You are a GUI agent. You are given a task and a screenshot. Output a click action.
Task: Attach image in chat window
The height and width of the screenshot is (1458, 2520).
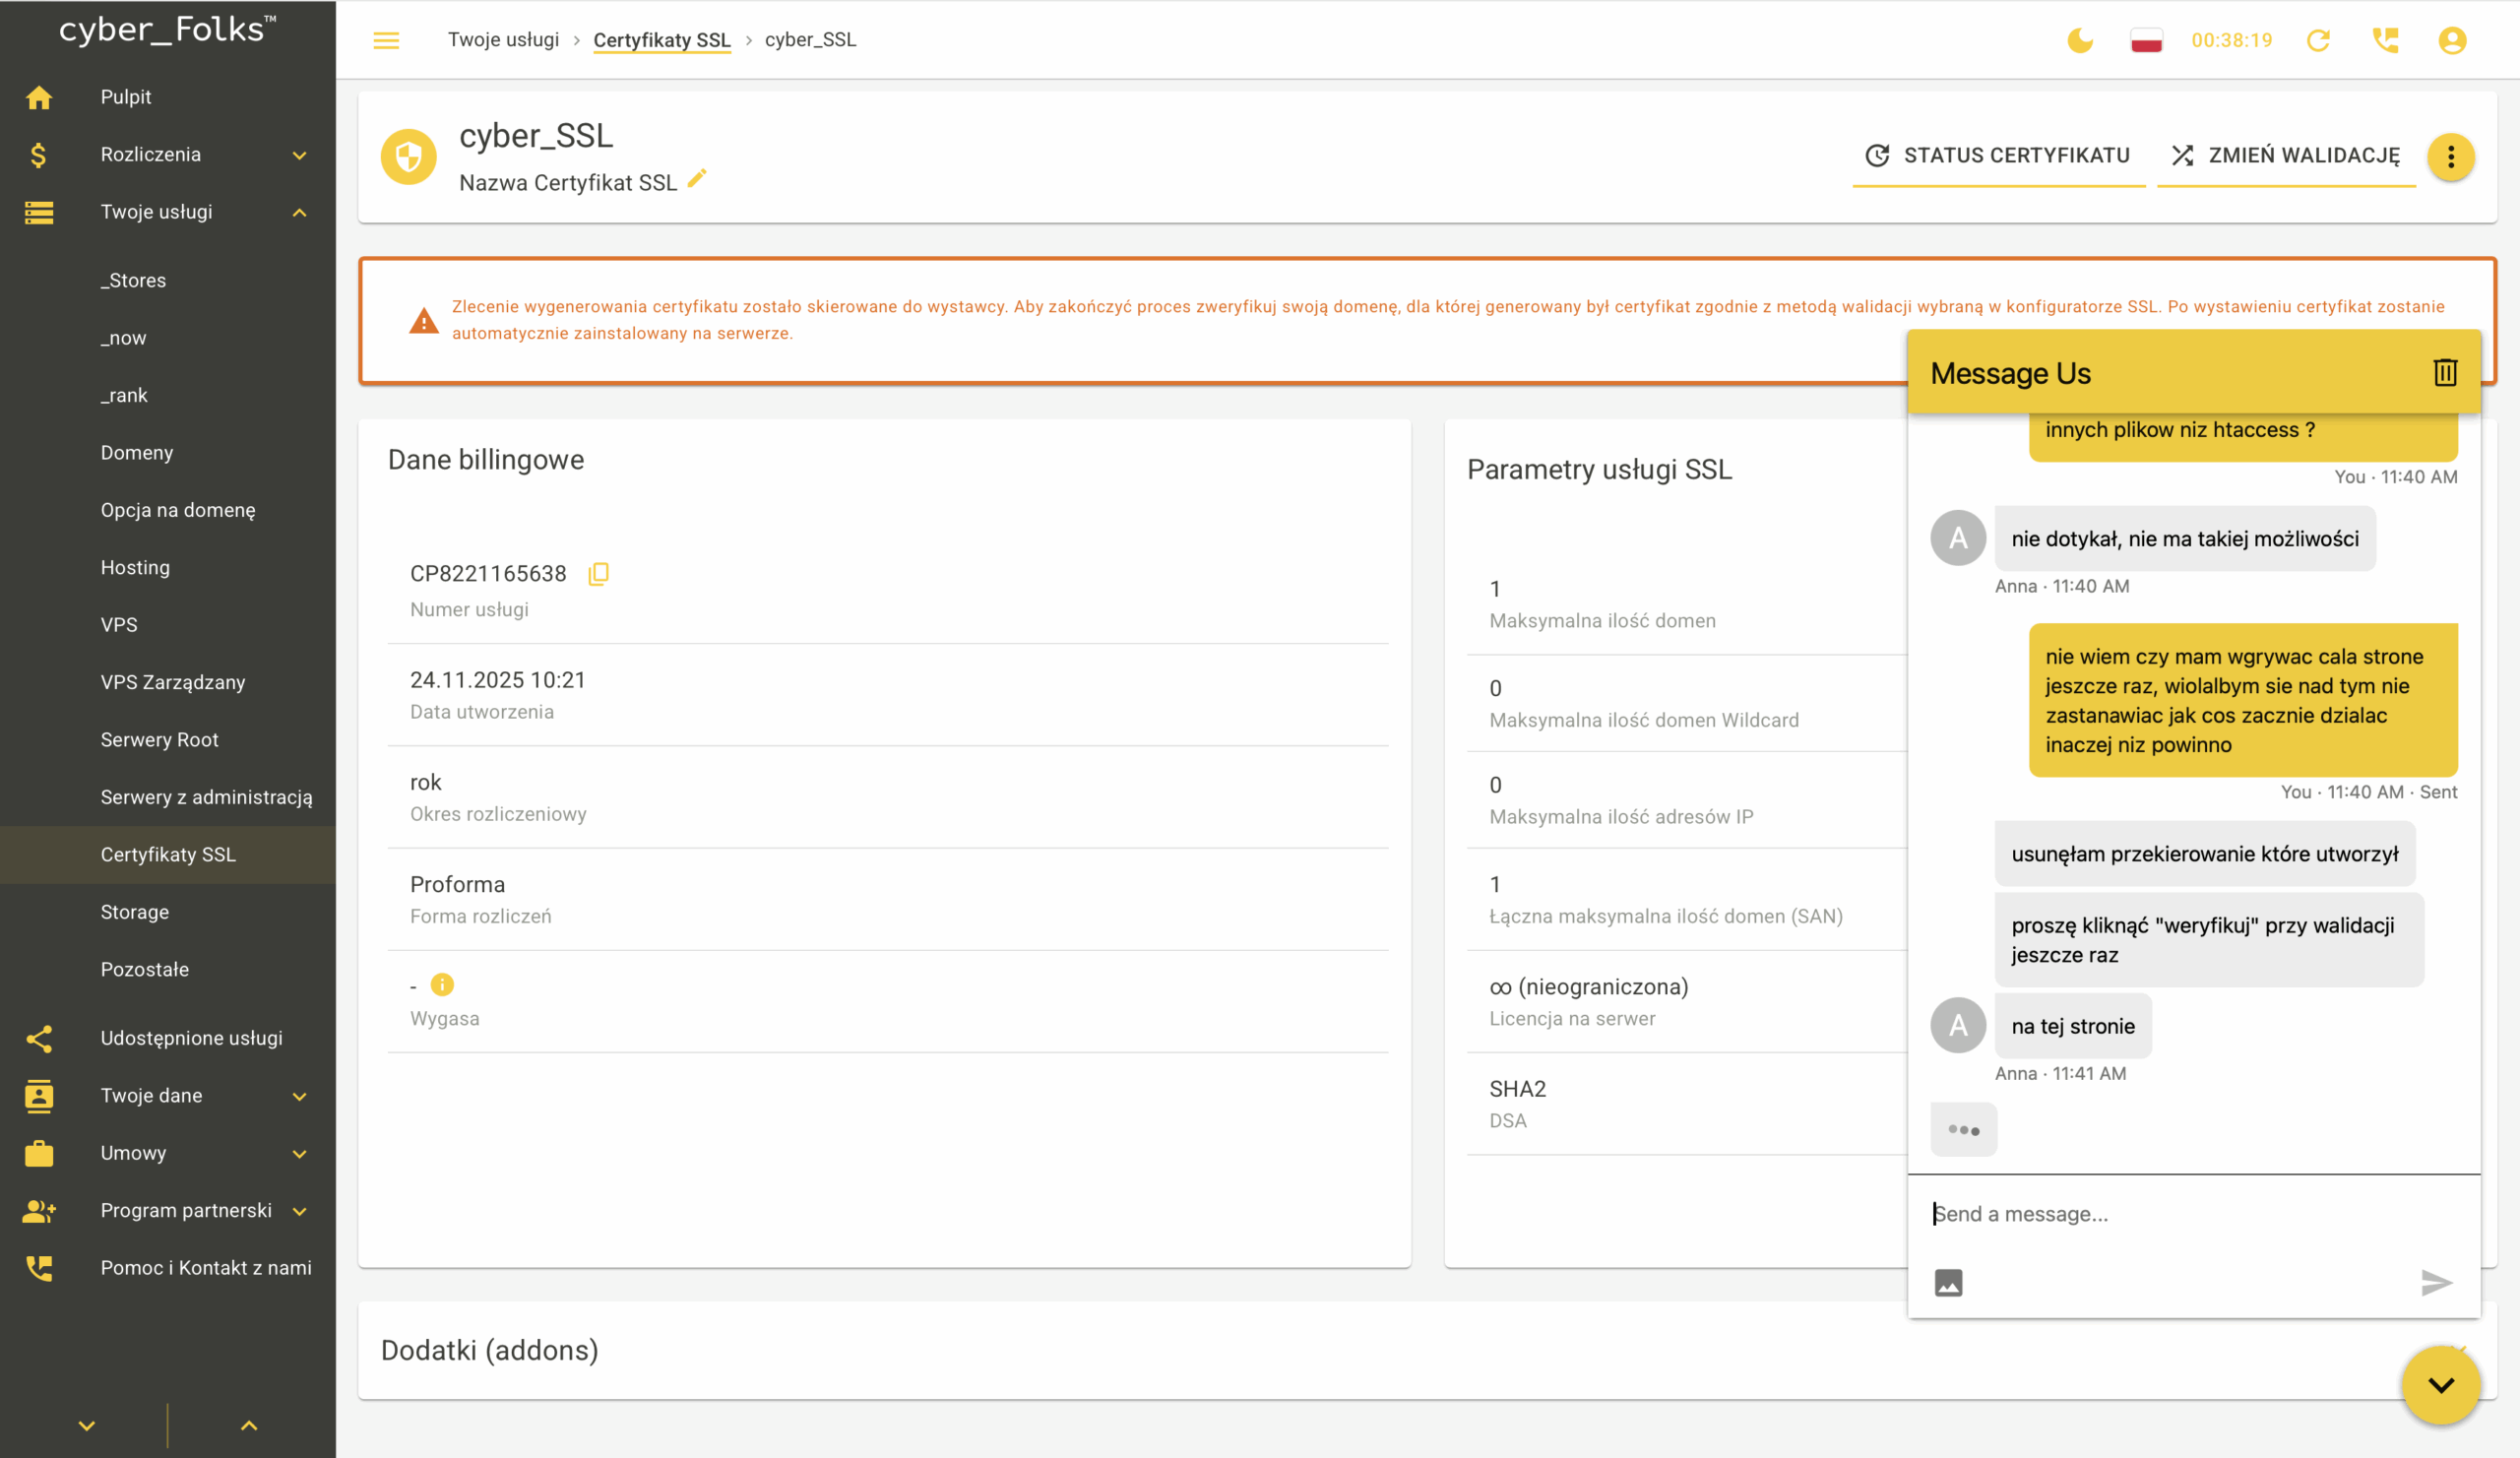(x=1948, y=1282)
